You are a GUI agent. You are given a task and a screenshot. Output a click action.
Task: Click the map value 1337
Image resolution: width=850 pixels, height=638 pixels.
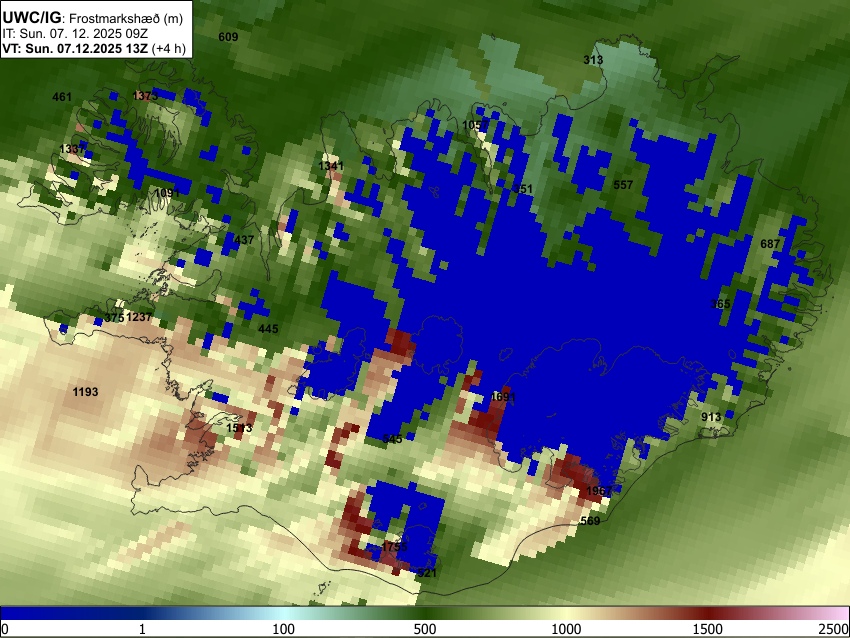[x=73, y=149]
